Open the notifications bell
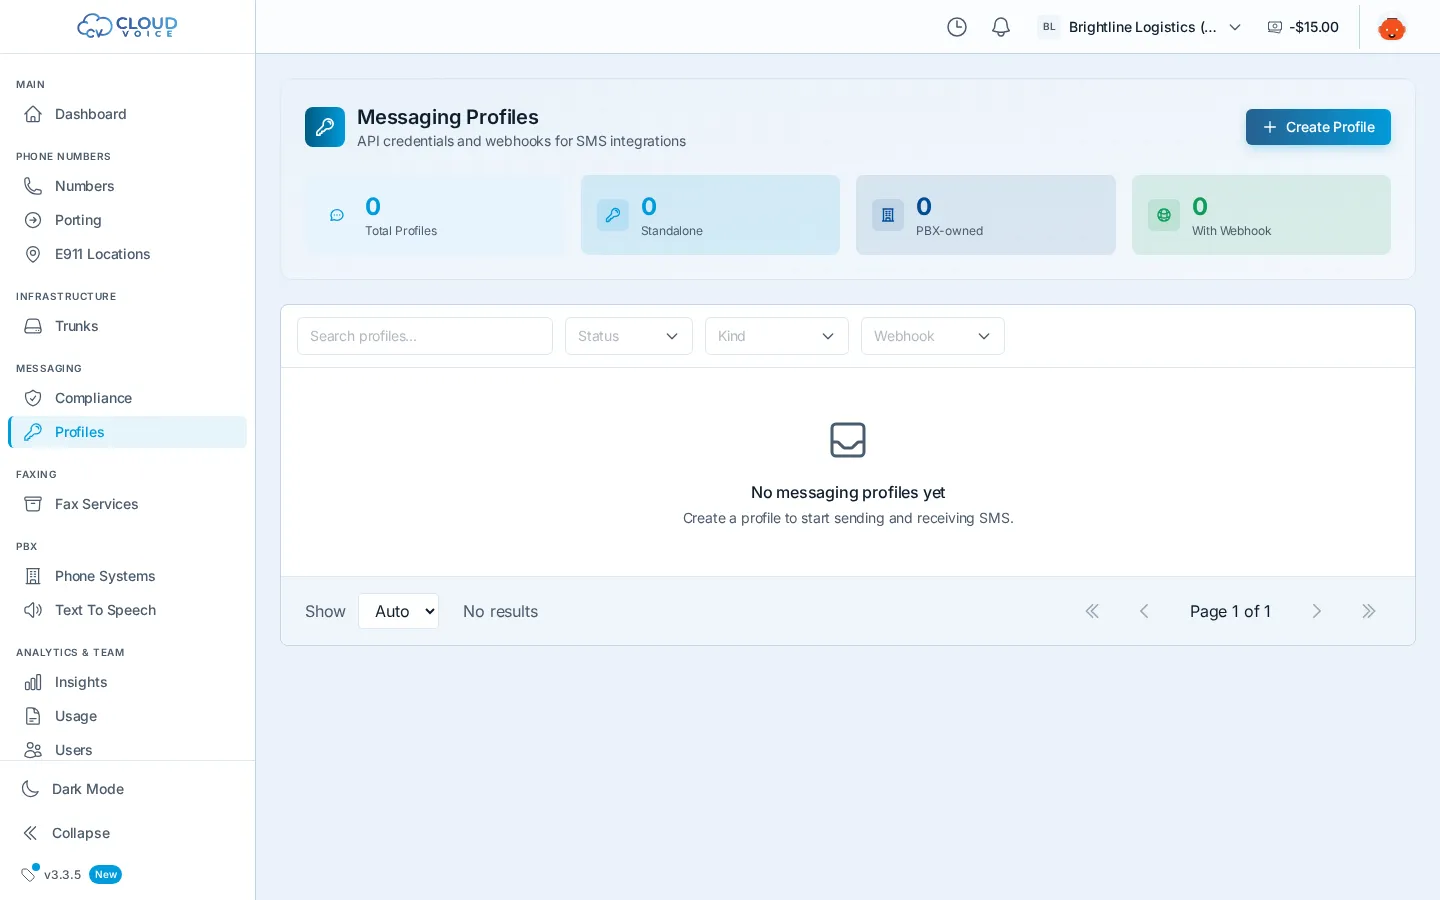This screenshot has height=900, width=1440. (1001, 27)
